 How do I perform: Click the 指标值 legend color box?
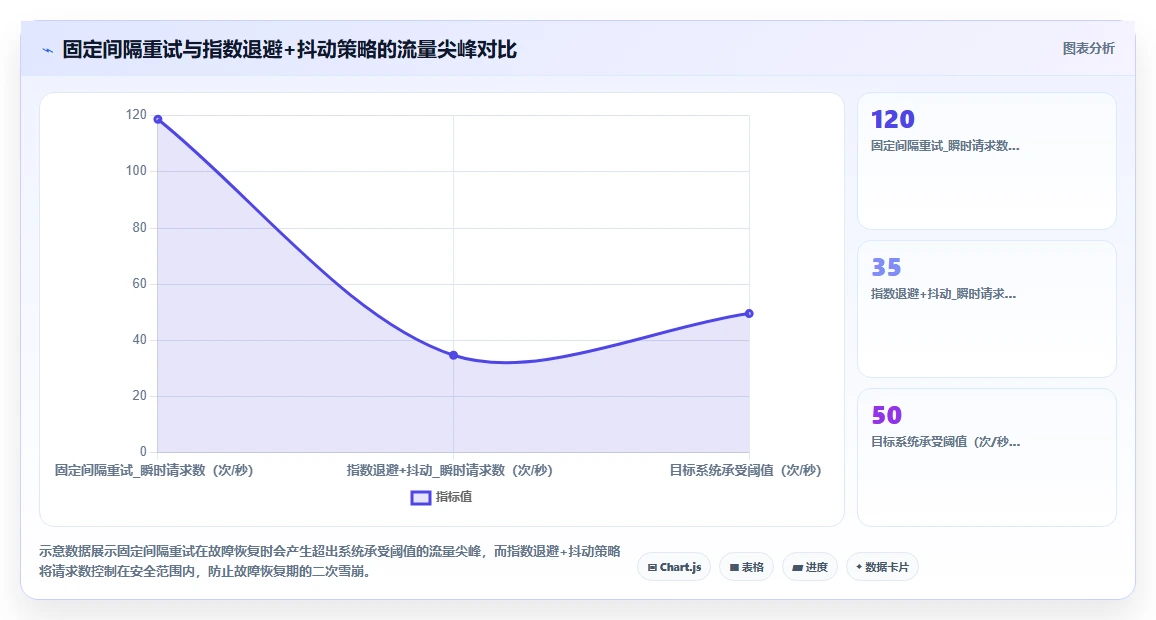tap(420, 498)
